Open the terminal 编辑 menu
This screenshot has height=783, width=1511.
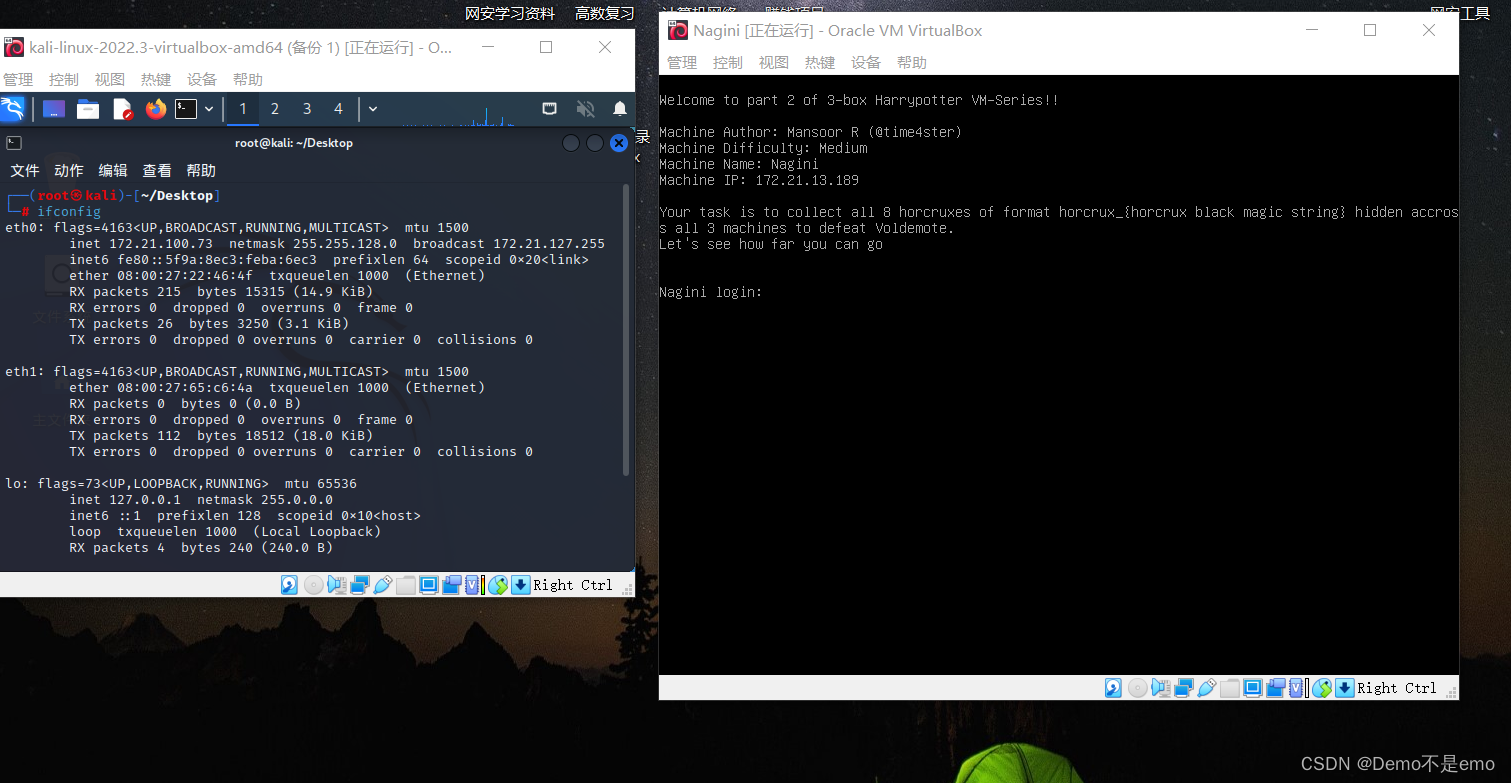(113, 171)
